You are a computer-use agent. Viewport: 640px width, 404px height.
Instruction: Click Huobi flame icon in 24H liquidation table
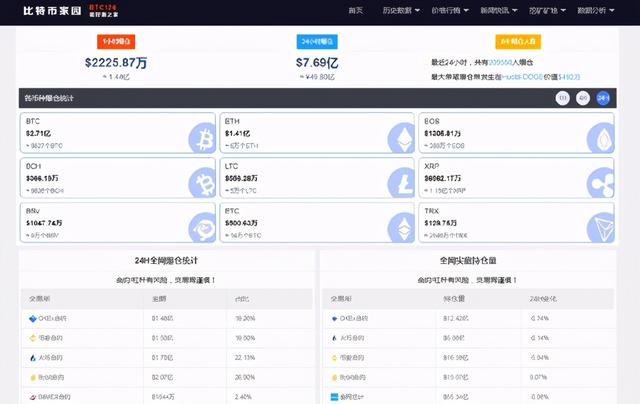coord(33,358)
